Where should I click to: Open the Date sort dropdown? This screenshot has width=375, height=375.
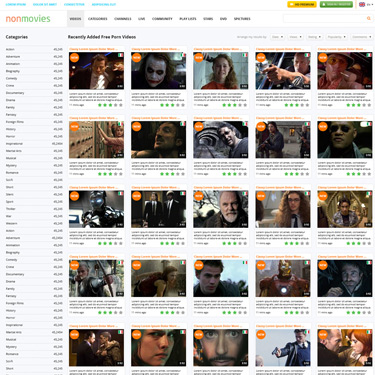coord(277,37)
